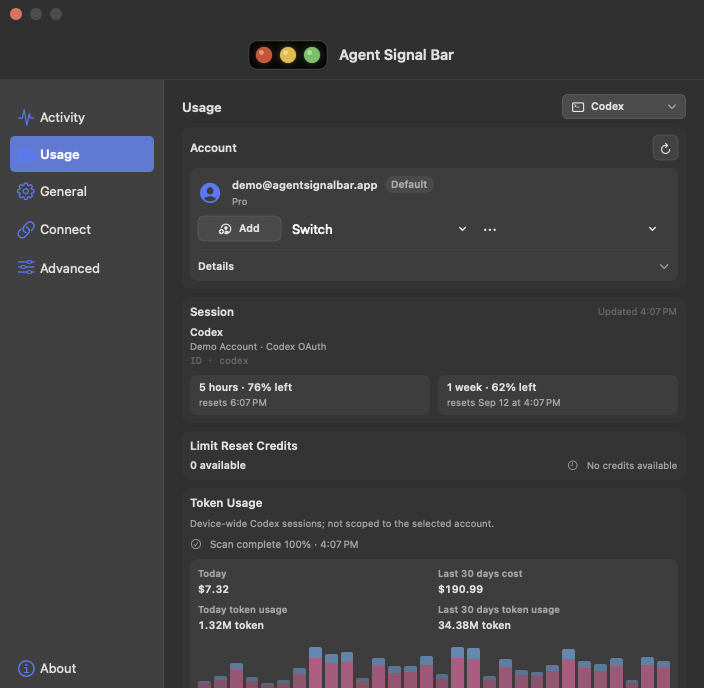Refresh the account usage data
Image resolution: width=704 pixels, height=688 pixels.
pyautogui.click(x=665, y=148)
